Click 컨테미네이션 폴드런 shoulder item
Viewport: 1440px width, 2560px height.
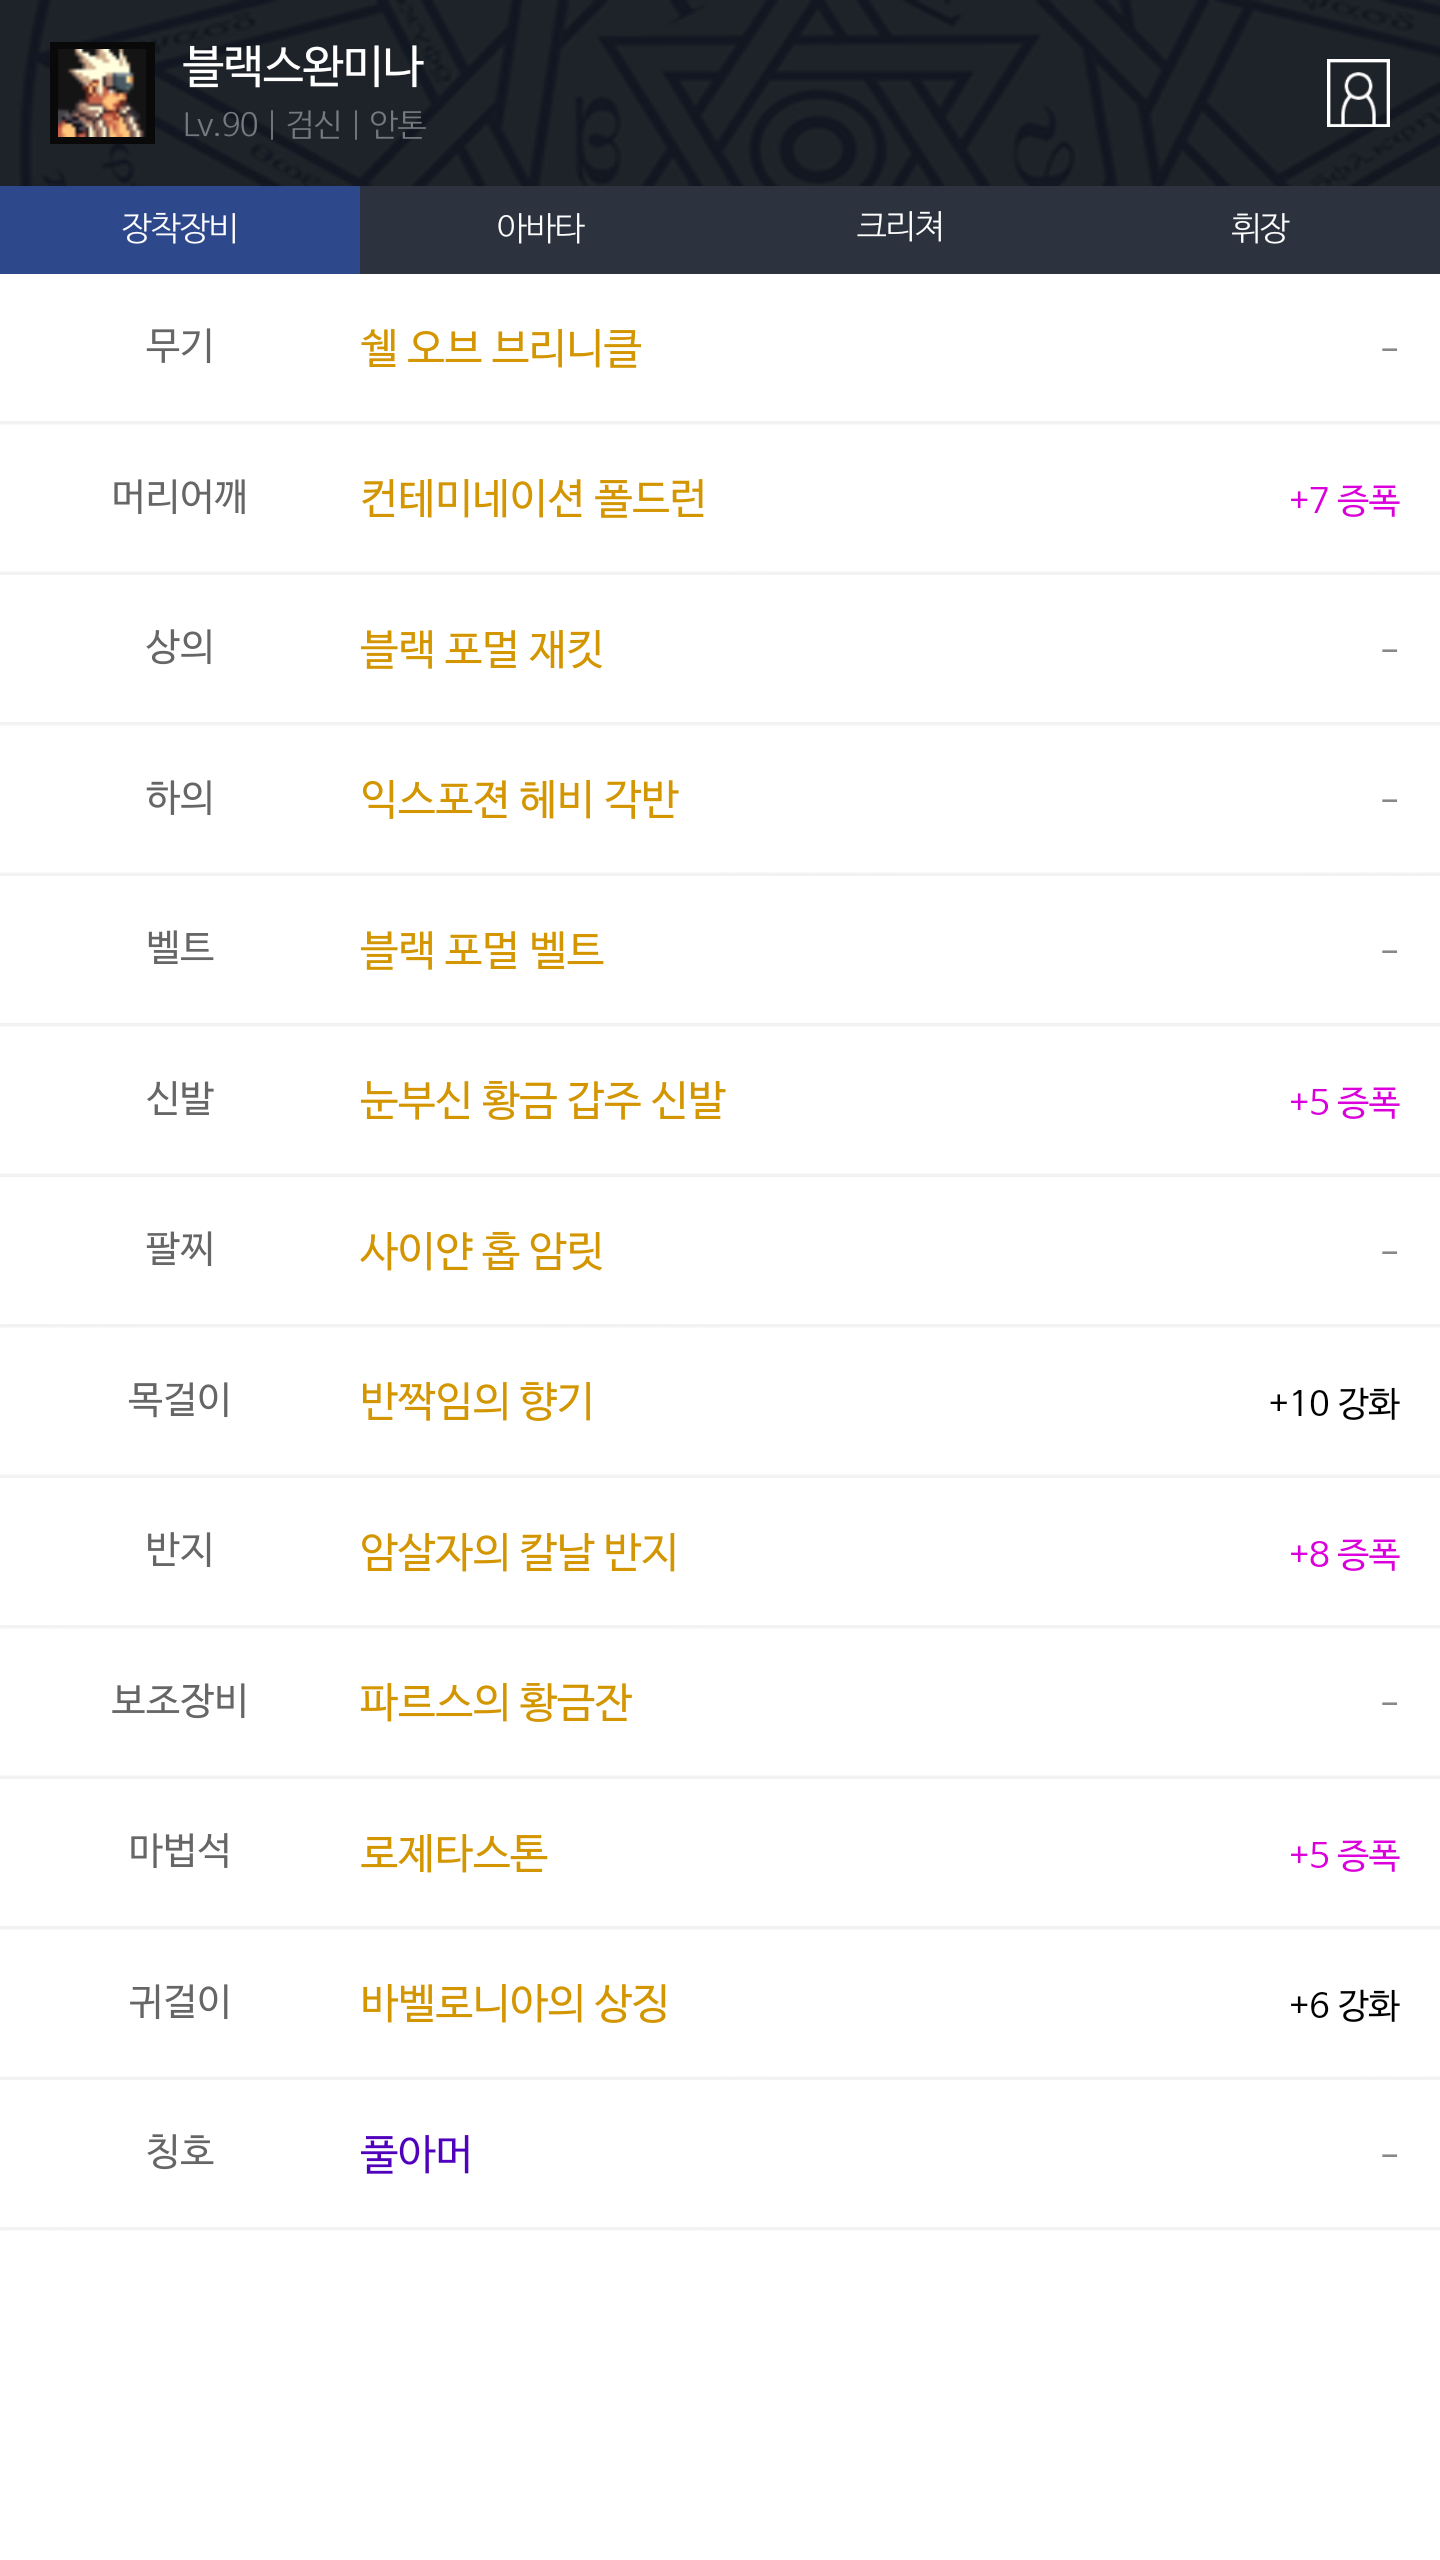pos(532,498)
